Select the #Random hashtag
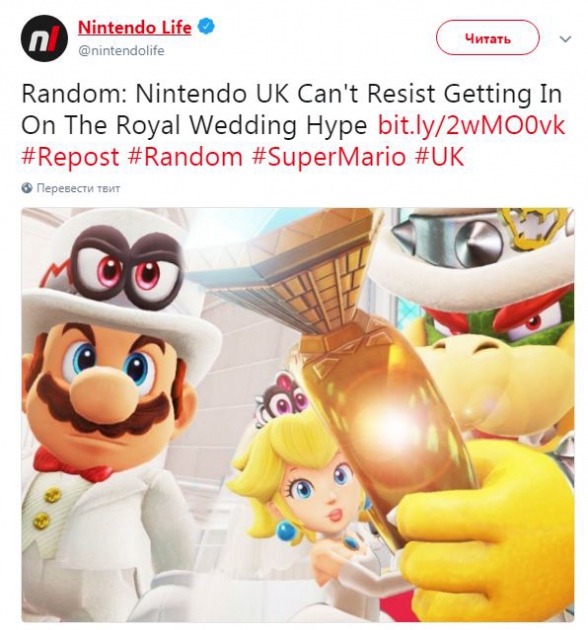The height and width of the screenshot is (630, 588). click(x=186, y=157)
